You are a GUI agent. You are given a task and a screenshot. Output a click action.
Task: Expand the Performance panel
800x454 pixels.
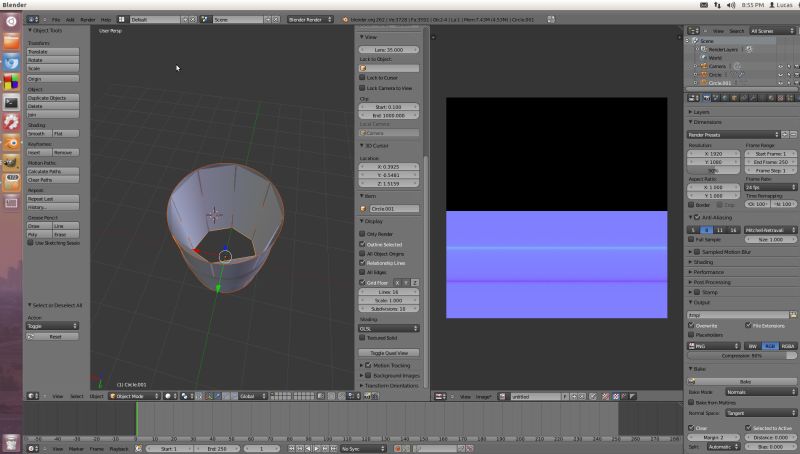708,272
